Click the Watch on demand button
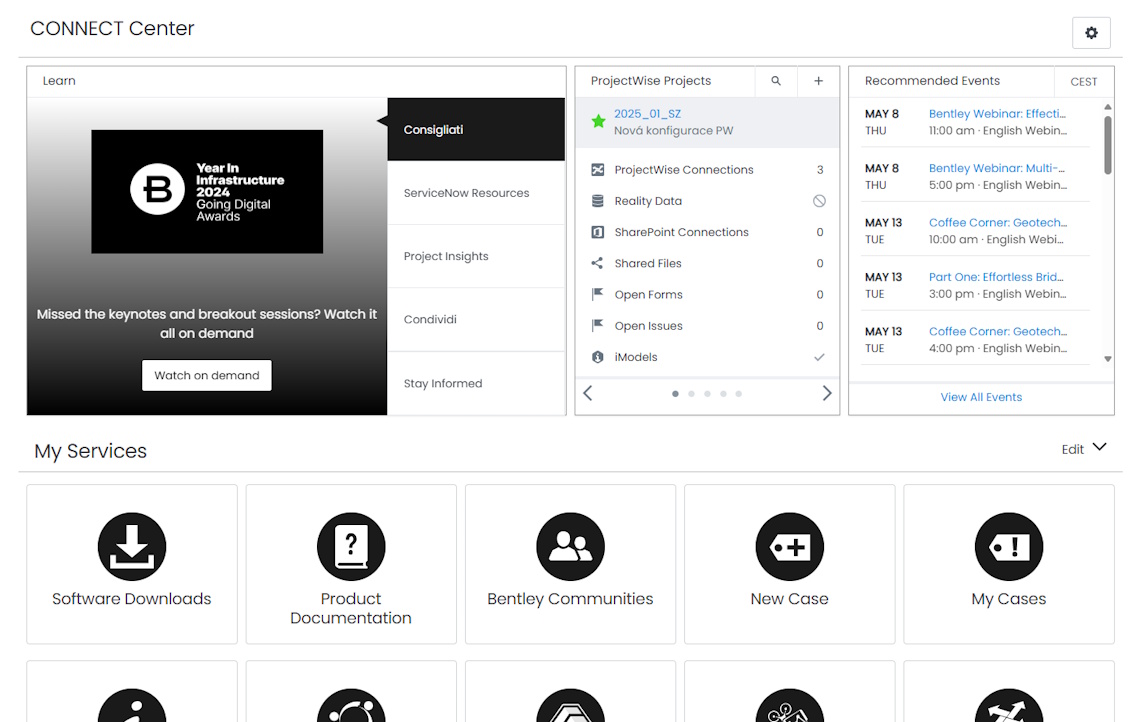 pyautogui.click(x=206, y=375)
